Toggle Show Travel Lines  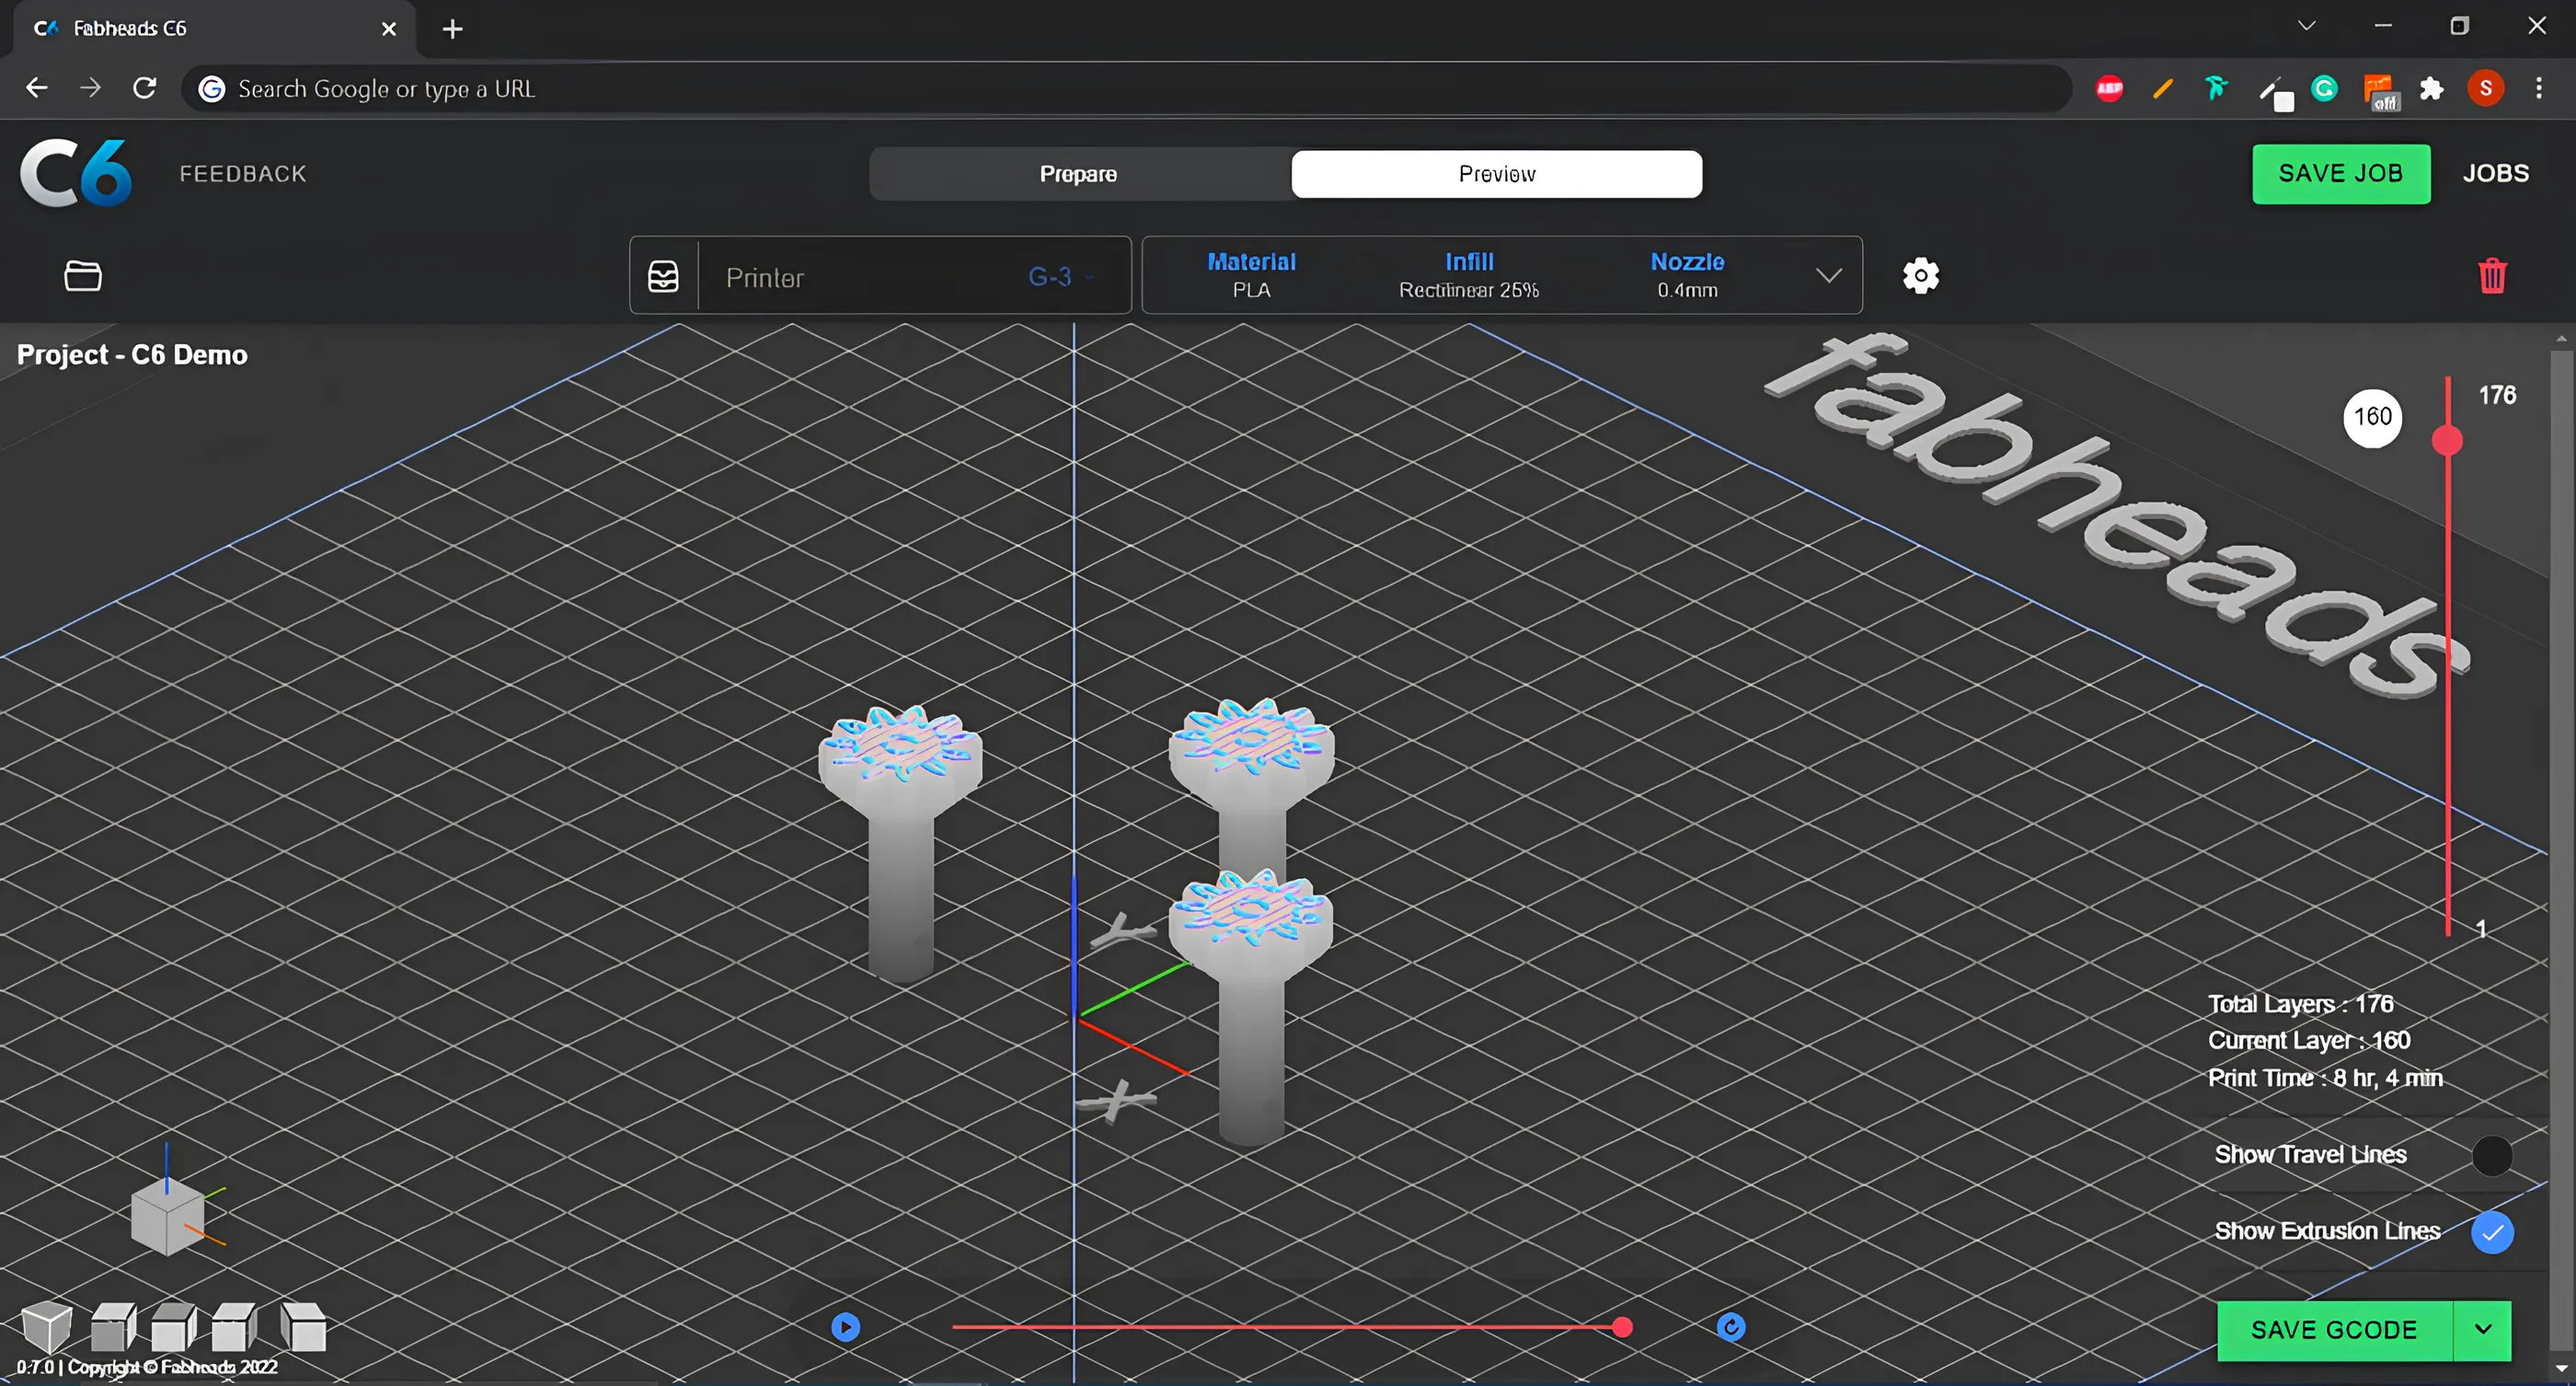(2491, 1155)
